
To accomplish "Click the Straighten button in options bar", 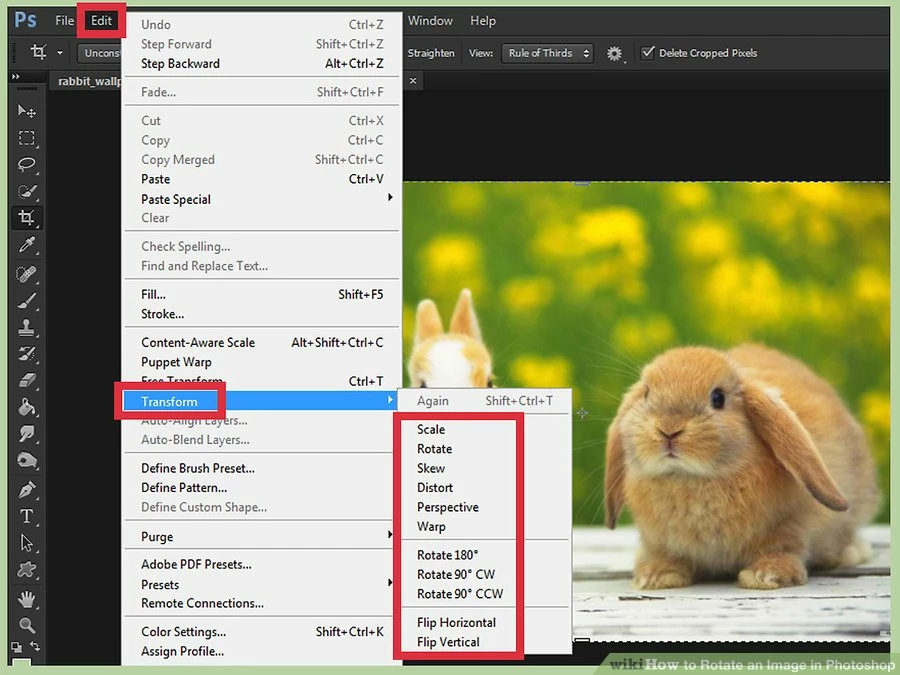I will [x=430, y=53].
